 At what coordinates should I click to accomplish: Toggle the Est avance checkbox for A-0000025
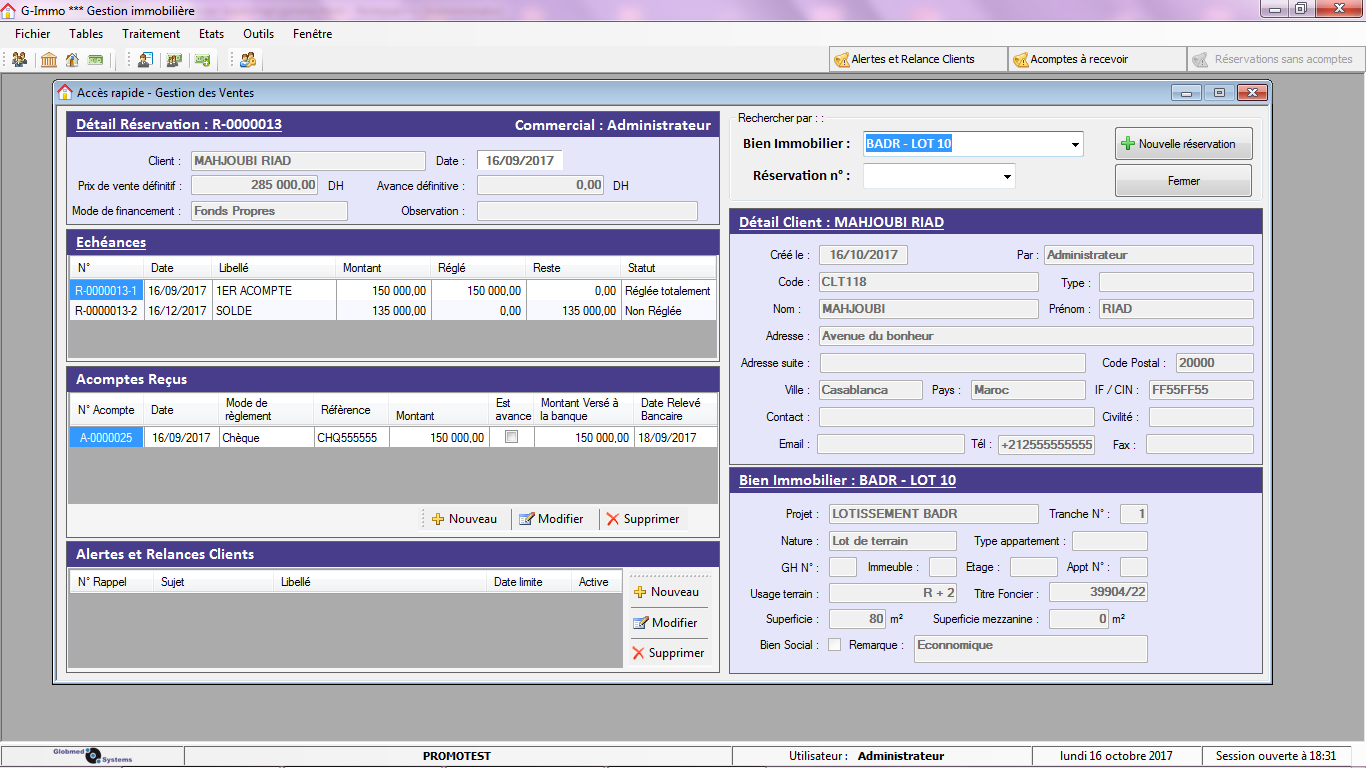point(512,437)
